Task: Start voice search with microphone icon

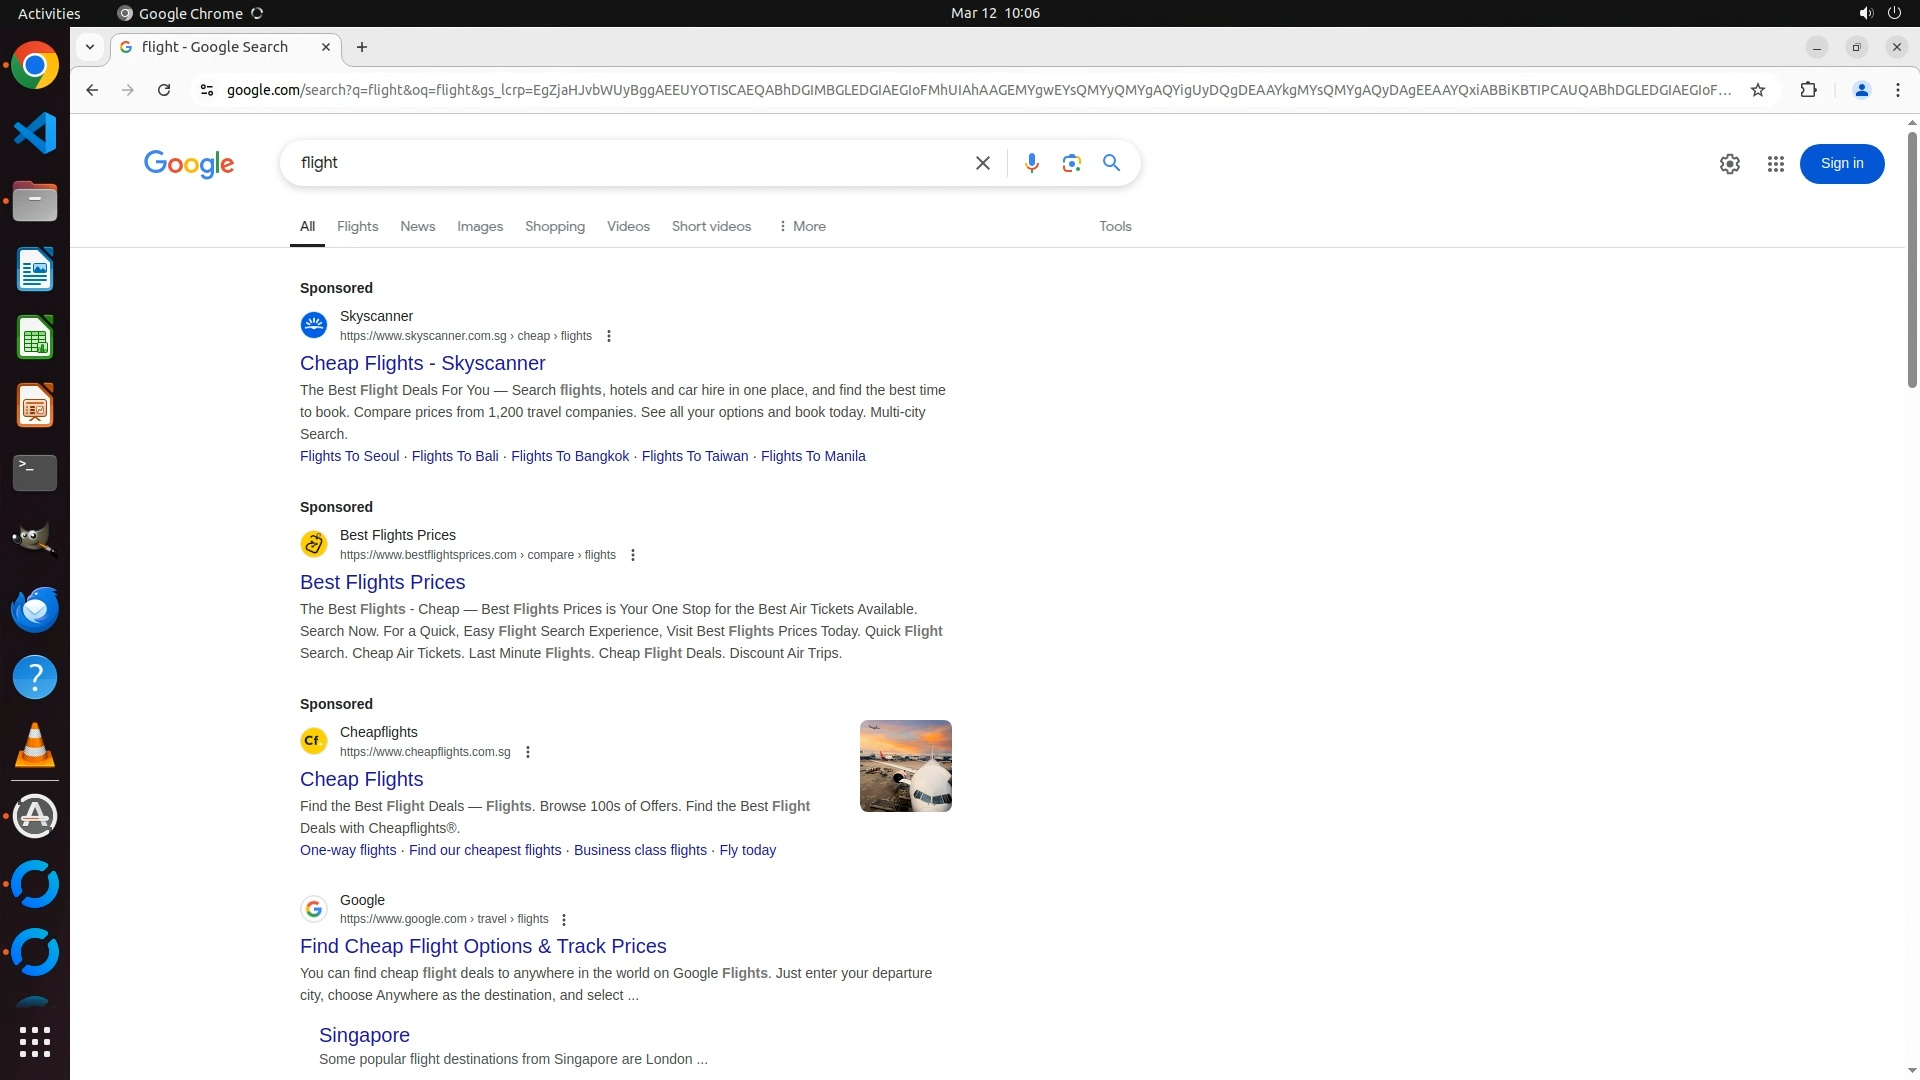Action: coord(1031,163)
